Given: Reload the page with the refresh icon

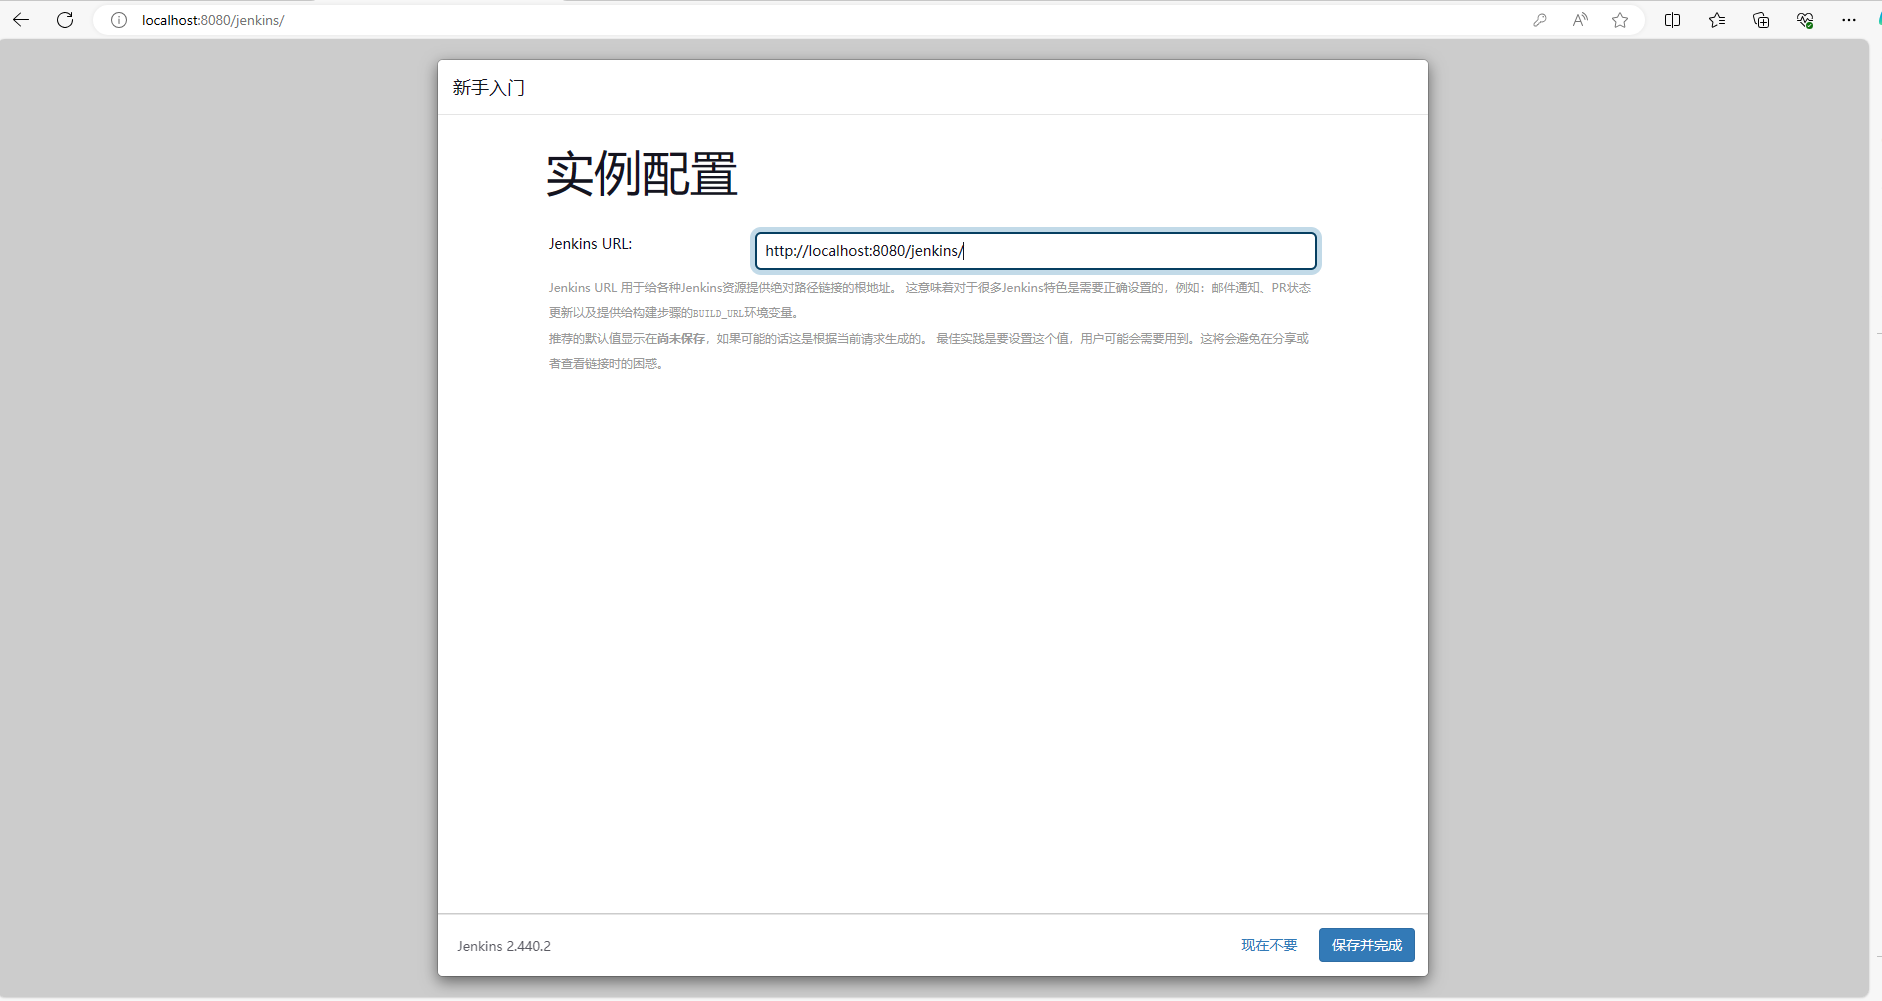Looking at the screenshot, I should (x=65, y=20).
